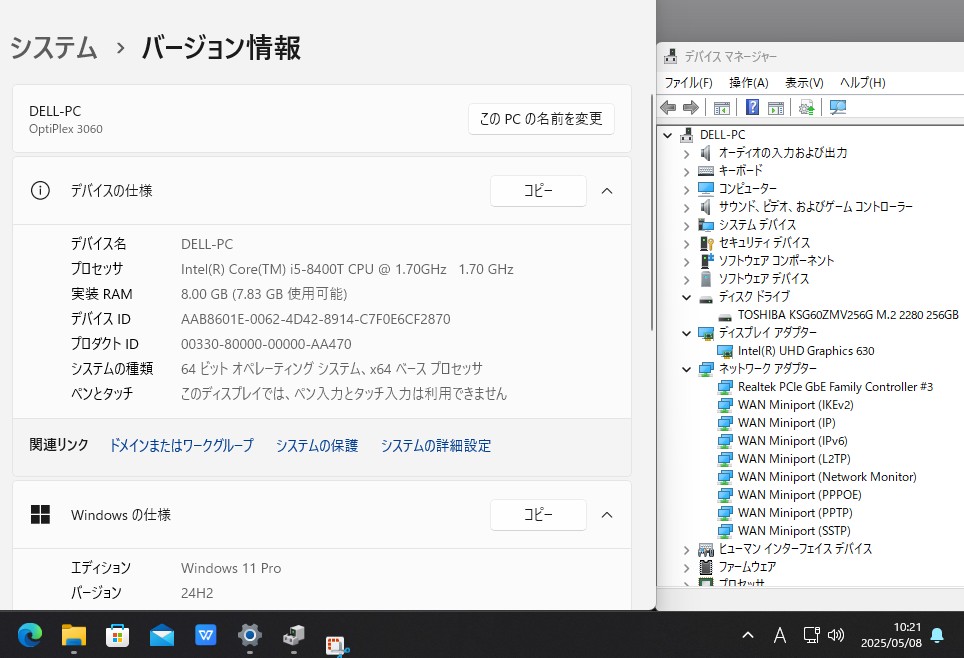964x658 pixels.
Task: Click the Settings window vertical scrollbar
Action: coord(652,212)
